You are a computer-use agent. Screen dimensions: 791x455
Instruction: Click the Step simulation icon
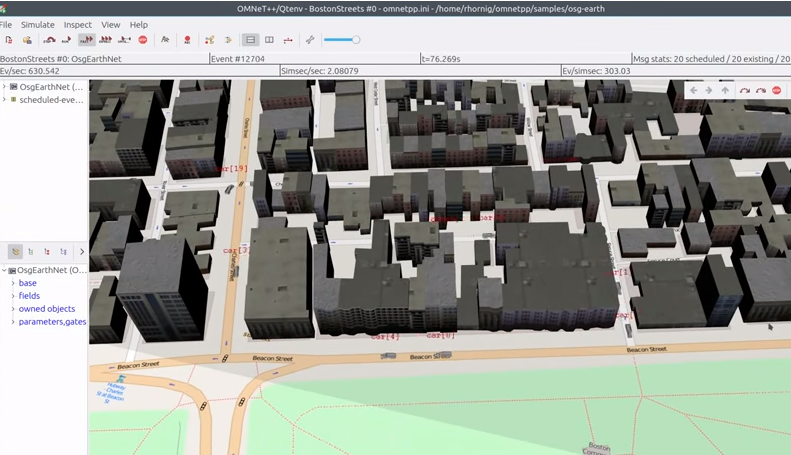click(x=49, y=40)
